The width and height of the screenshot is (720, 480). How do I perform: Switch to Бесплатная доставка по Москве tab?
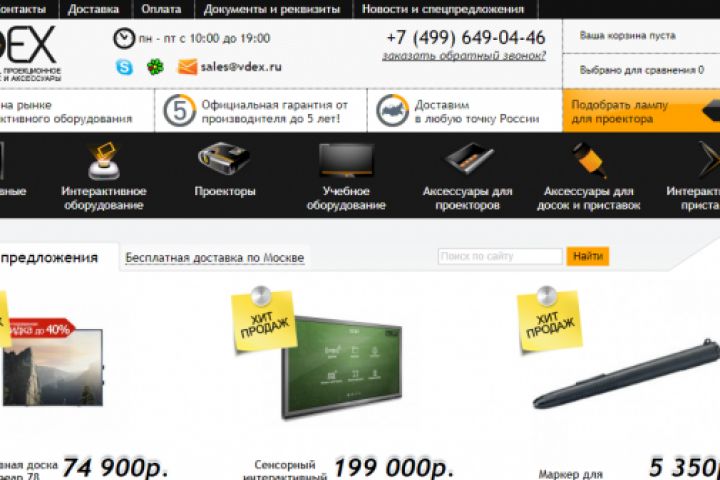[214, 258]
